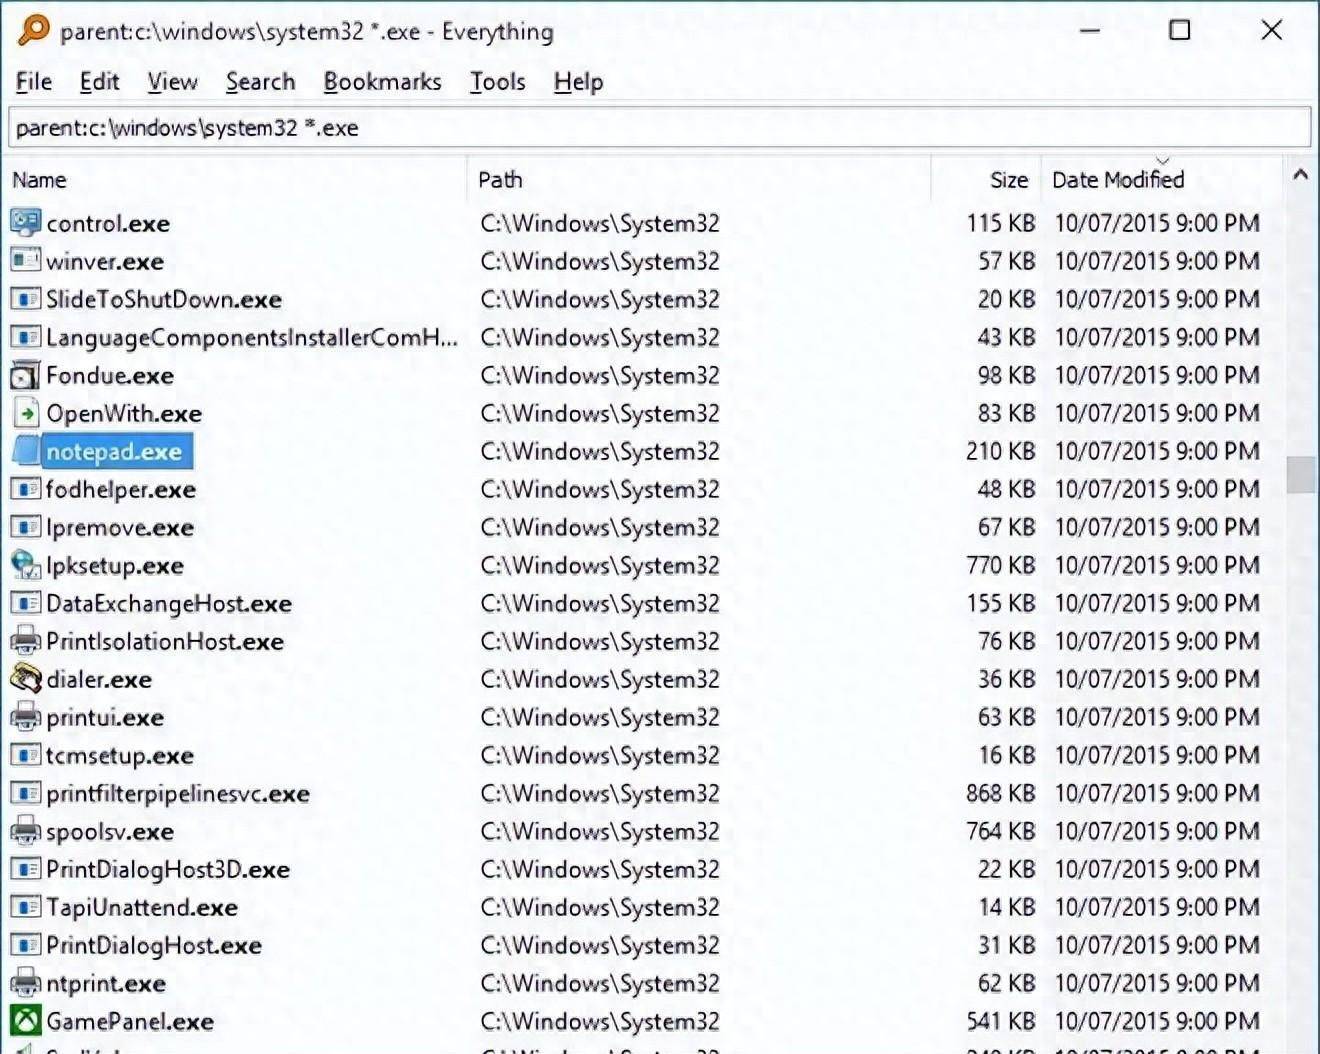The image size is (1320, 1054).
Task: Click the tcmsetup.exe file icon
Action: [25, 754]
